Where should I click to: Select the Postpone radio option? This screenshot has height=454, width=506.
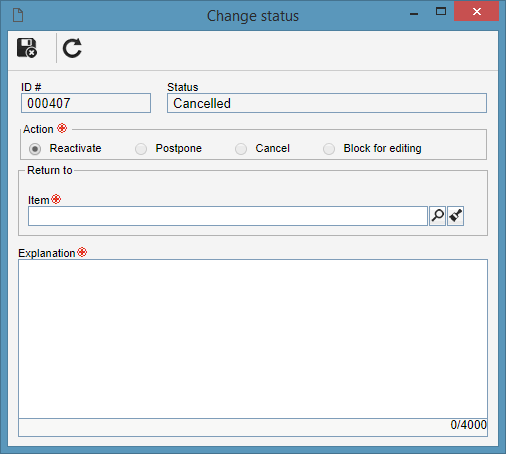(x=141, y=149)
